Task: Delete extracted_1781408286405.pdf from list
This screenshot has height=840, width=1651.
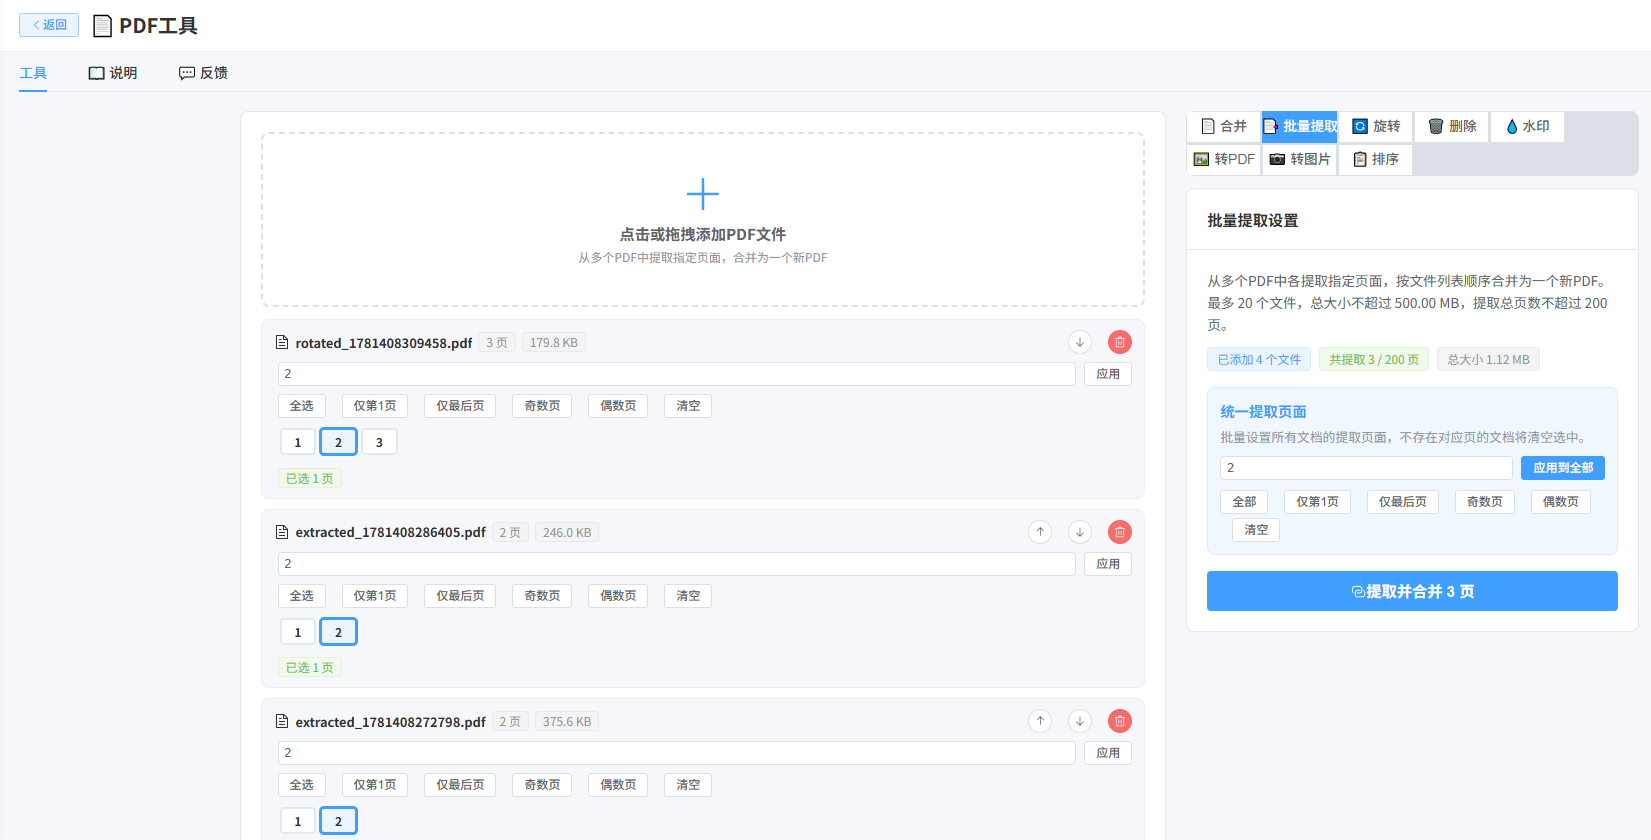Action: (x=1120, y=532)
